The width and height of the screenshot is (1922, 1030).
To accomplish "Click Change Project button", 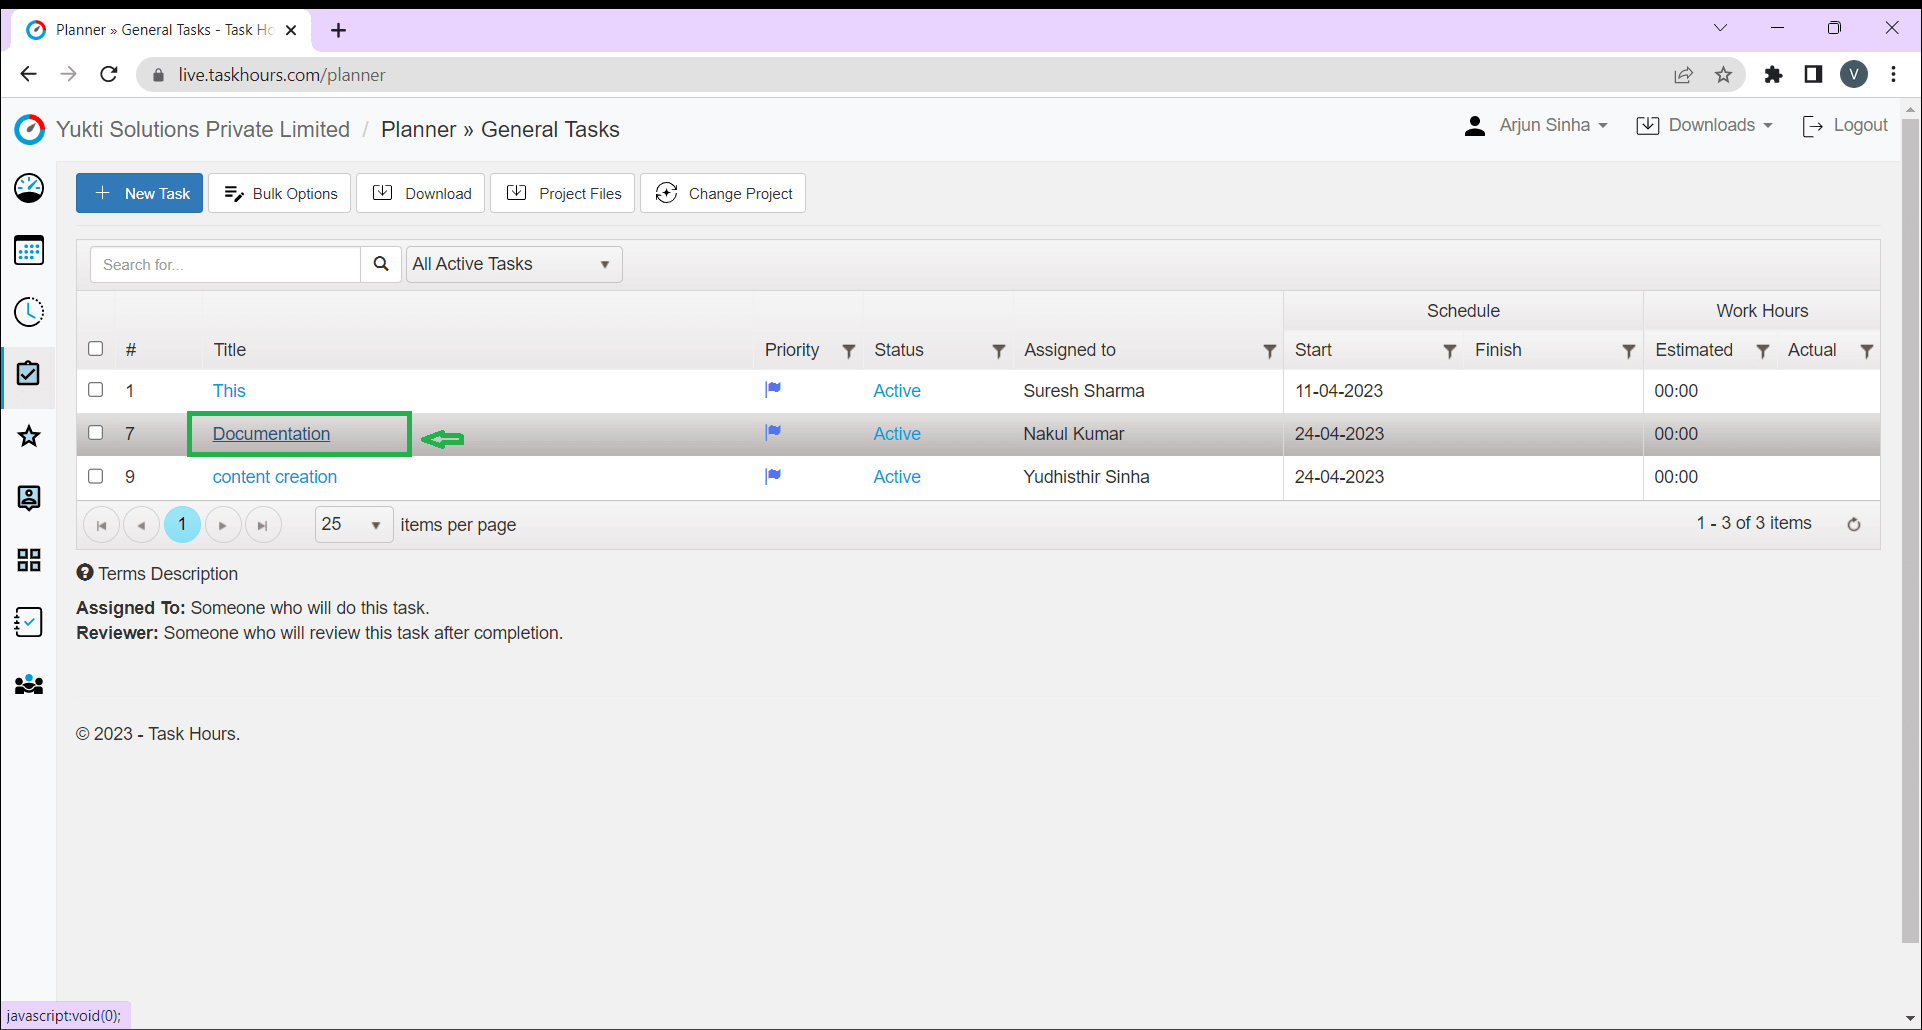I will click(x=723, y=193).
